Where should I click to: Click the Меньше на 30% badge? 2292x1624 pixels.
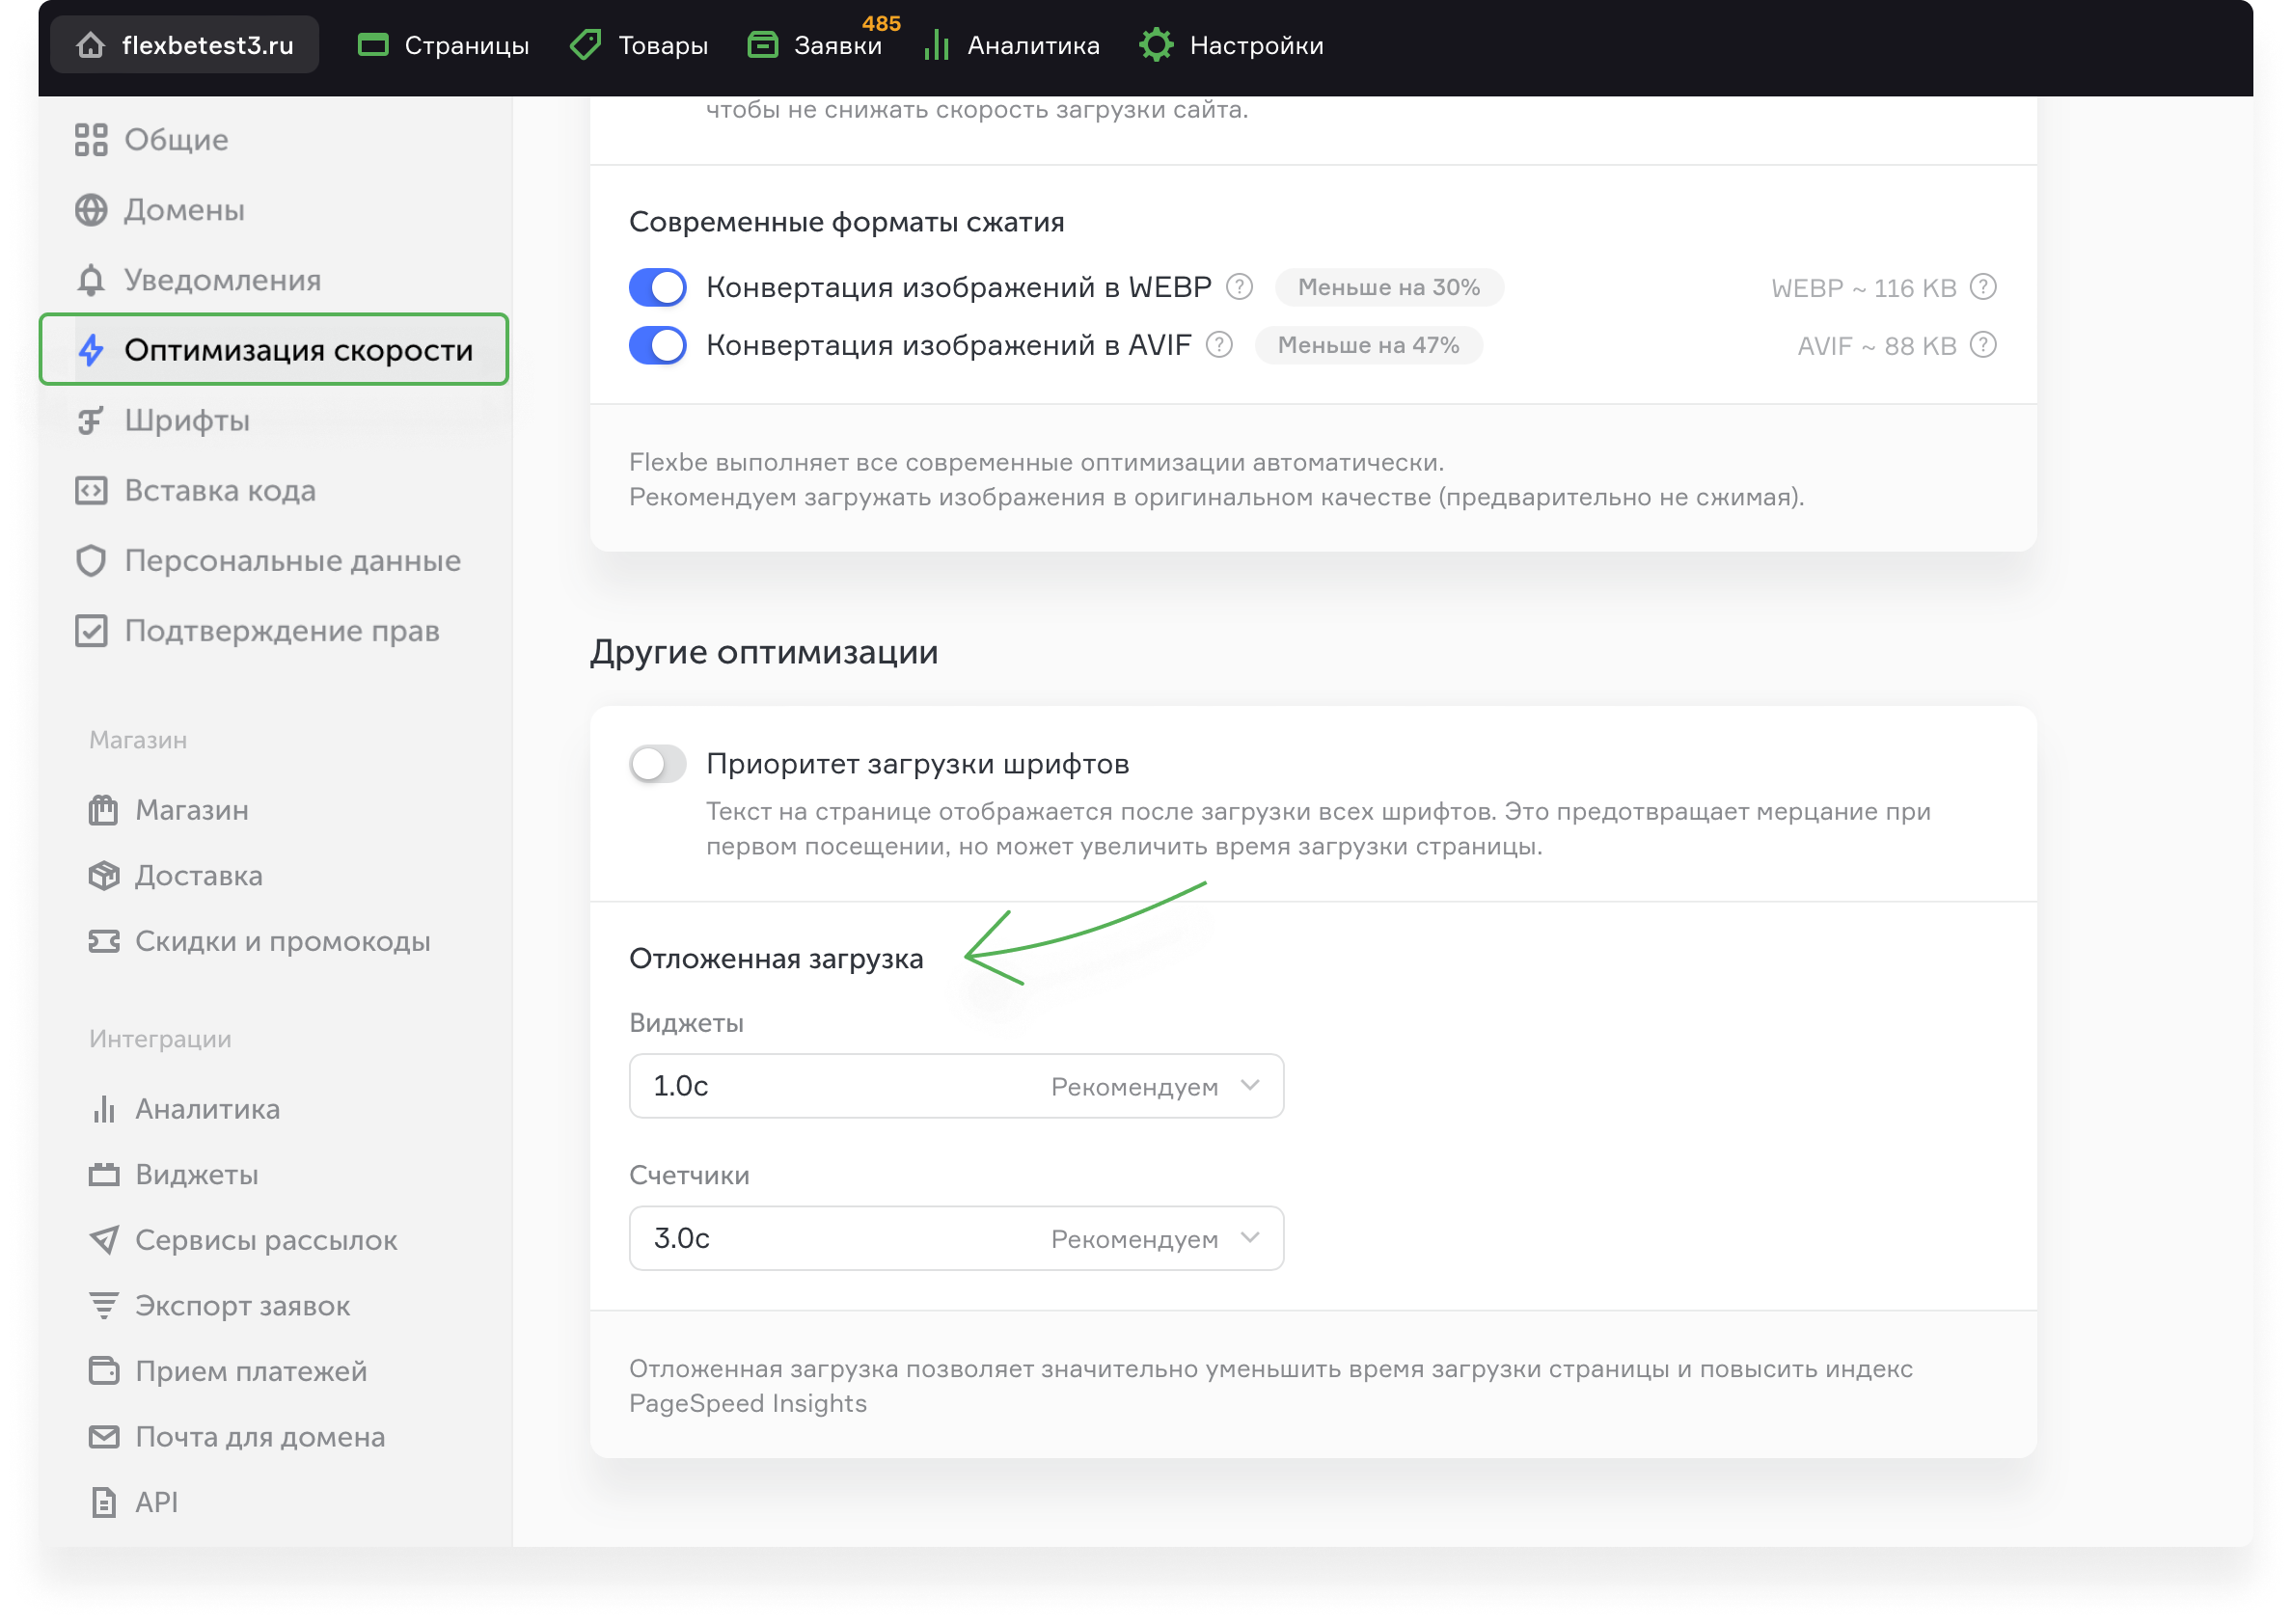point(1389,287)
